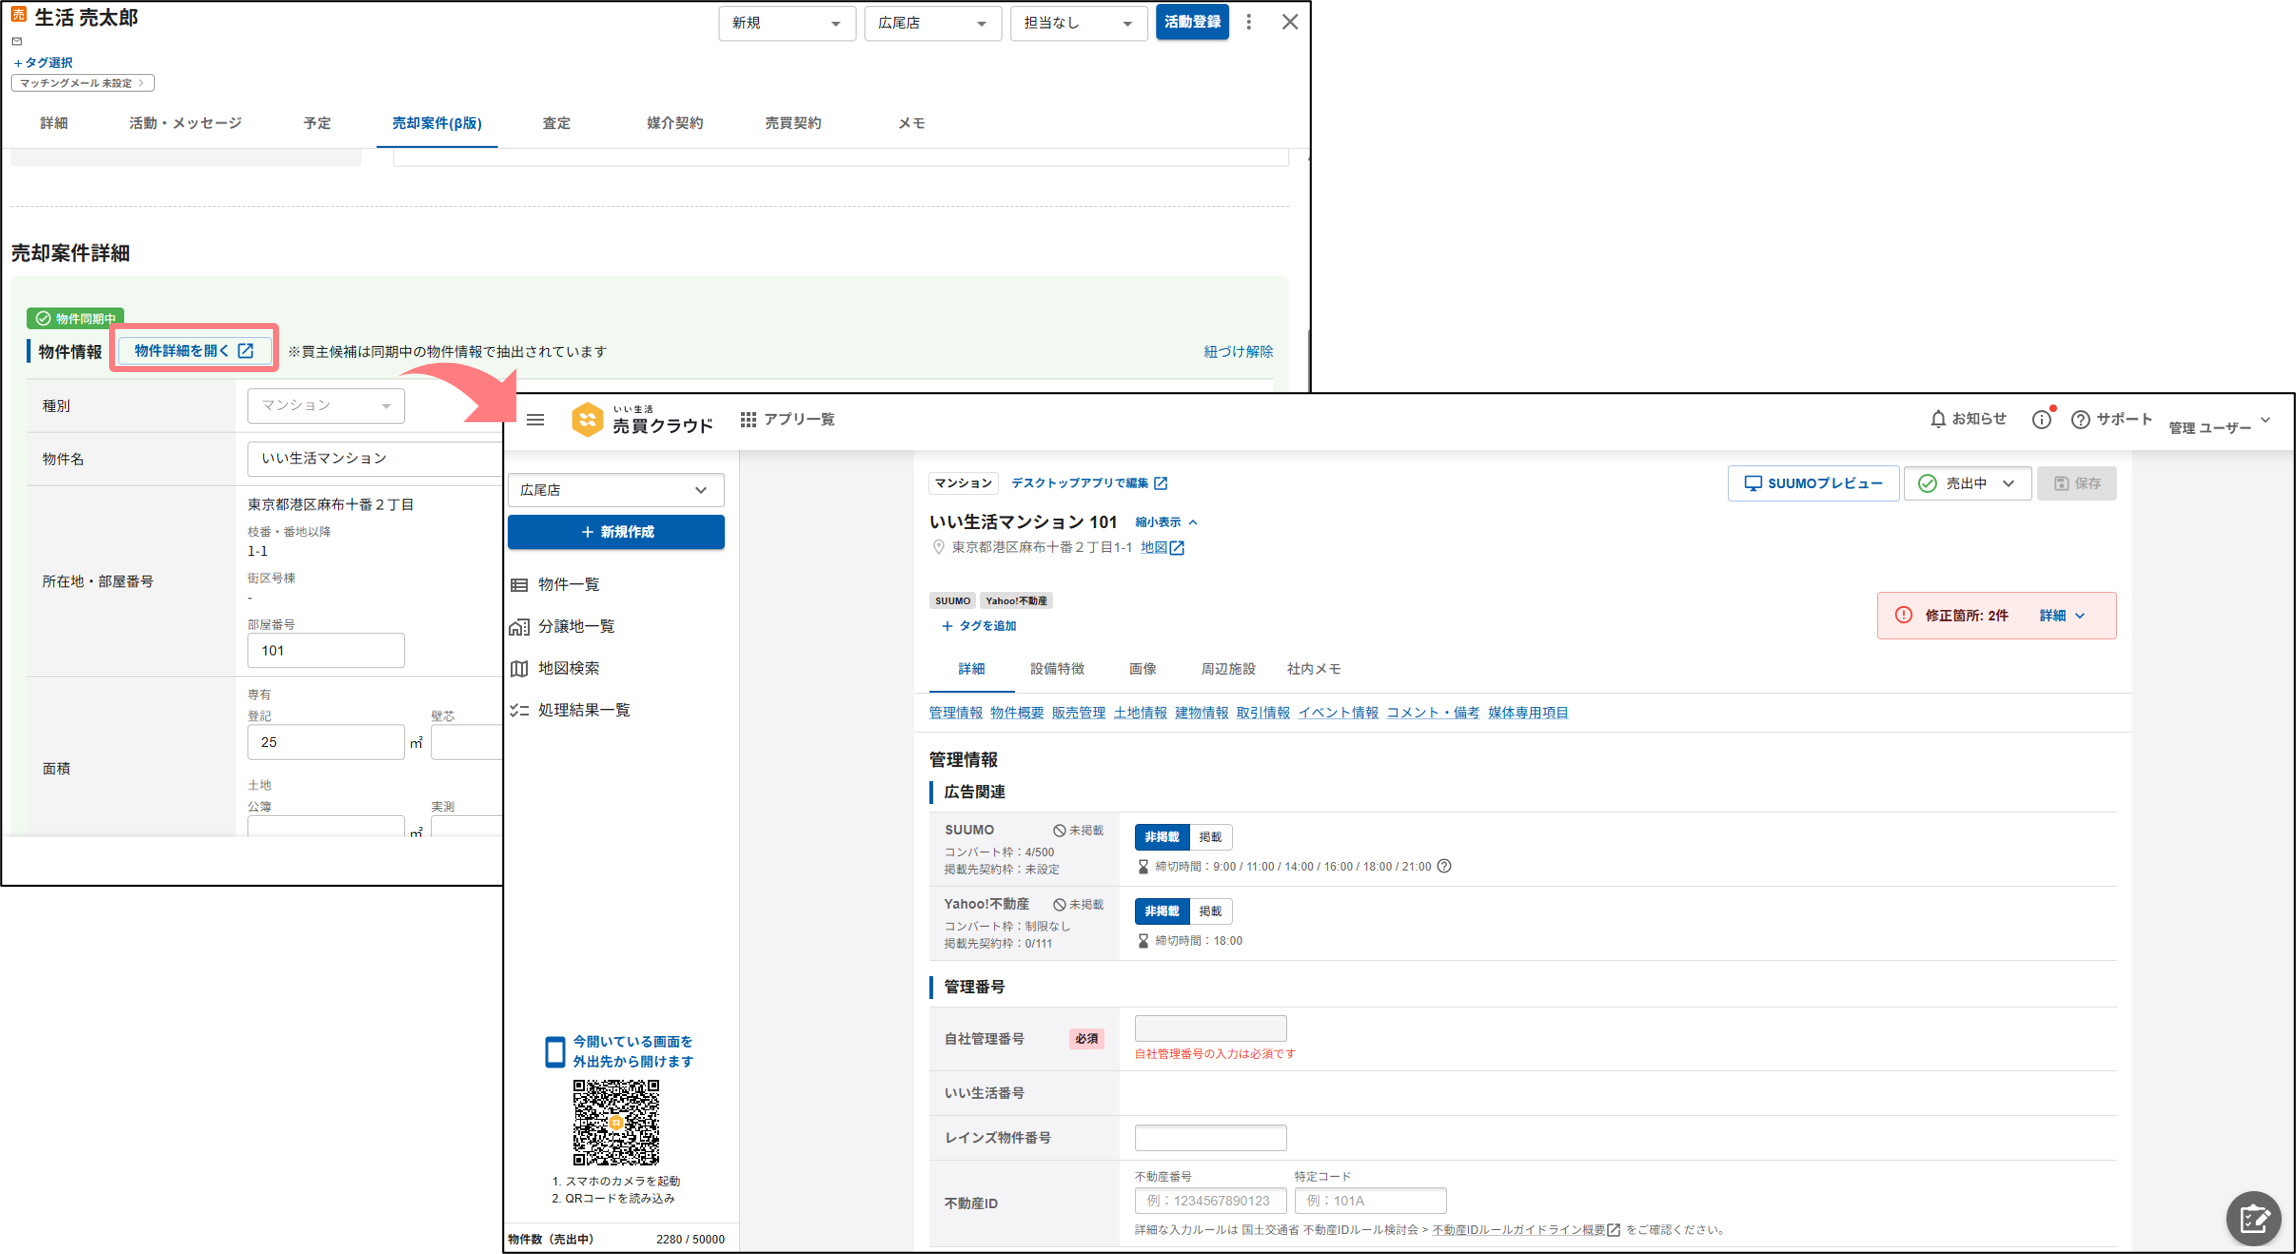Open the 社内メモ tab
Screen dimensions: 2296x1254
tap(1314, 669)
